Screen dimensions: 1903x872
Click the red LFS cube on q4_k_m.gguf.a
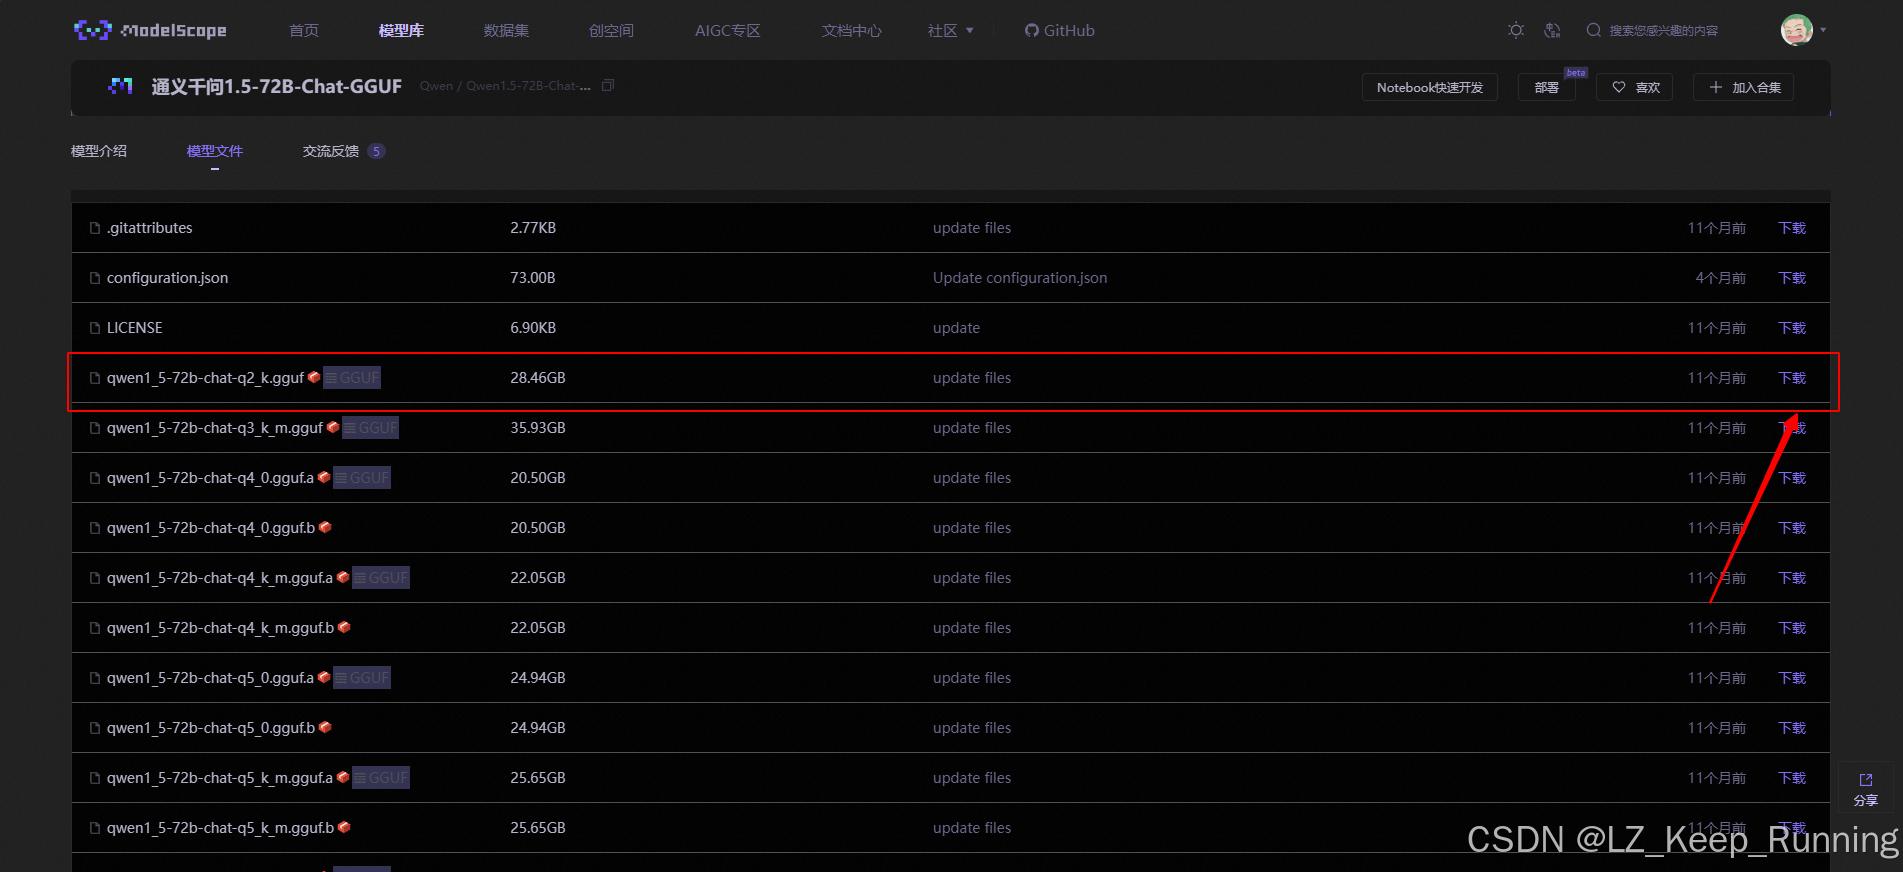click(343, 577)
